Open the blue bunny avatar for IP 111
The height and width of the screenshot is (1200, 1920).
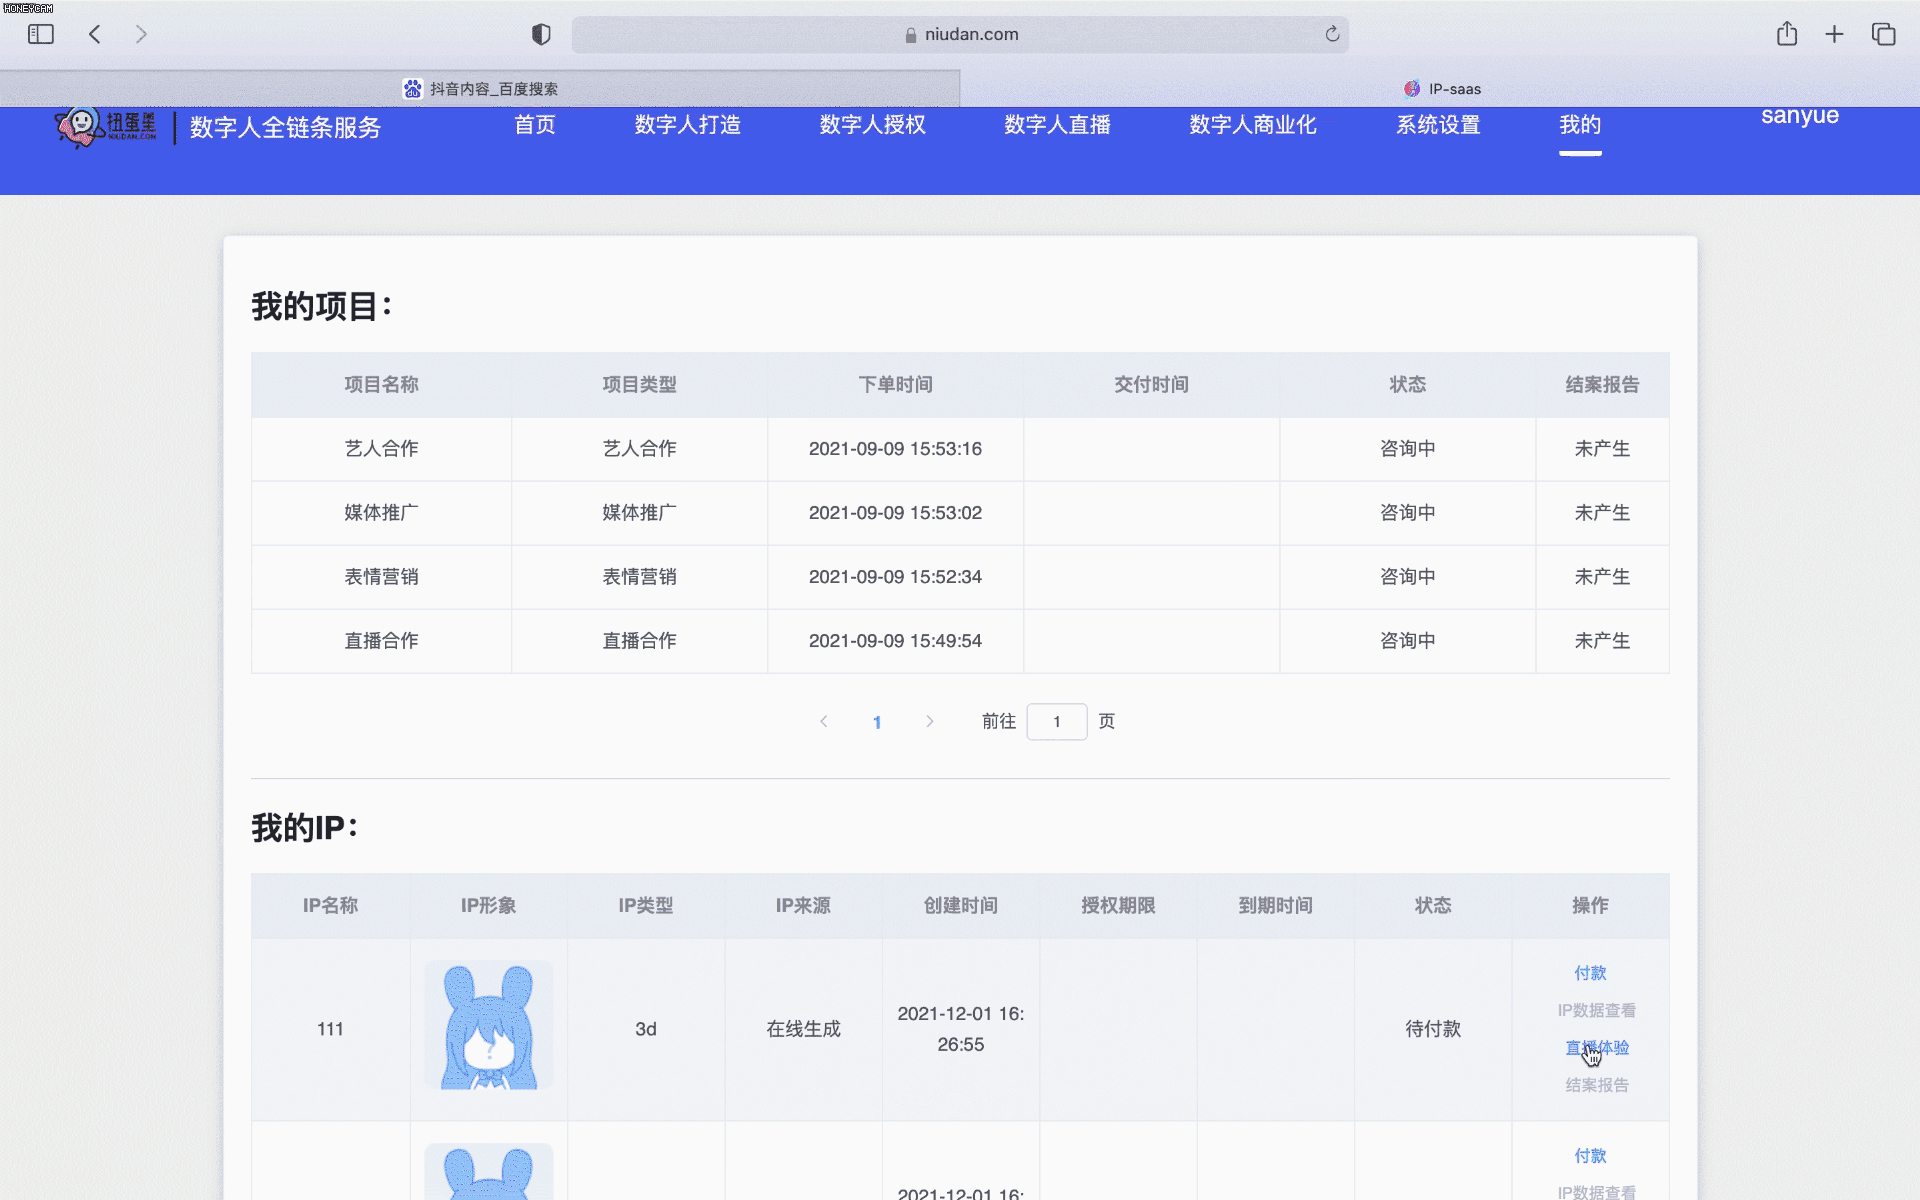coord(489,1025)
